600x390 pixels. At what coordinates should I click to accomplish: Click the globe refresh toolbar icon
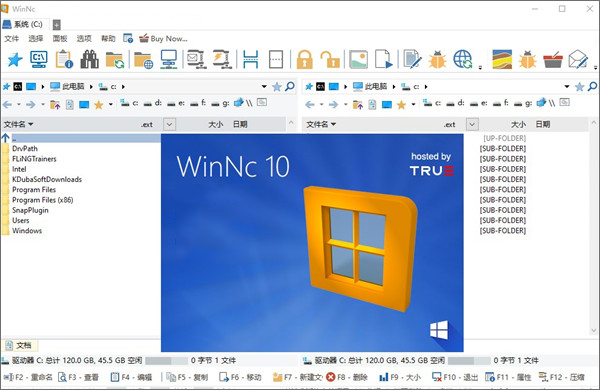click(463, 60)
